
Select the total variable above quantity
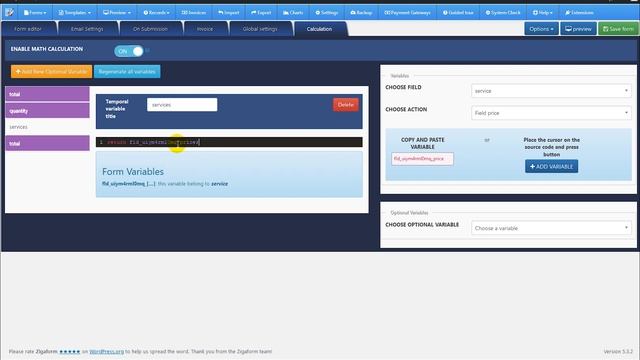(47, 94)
